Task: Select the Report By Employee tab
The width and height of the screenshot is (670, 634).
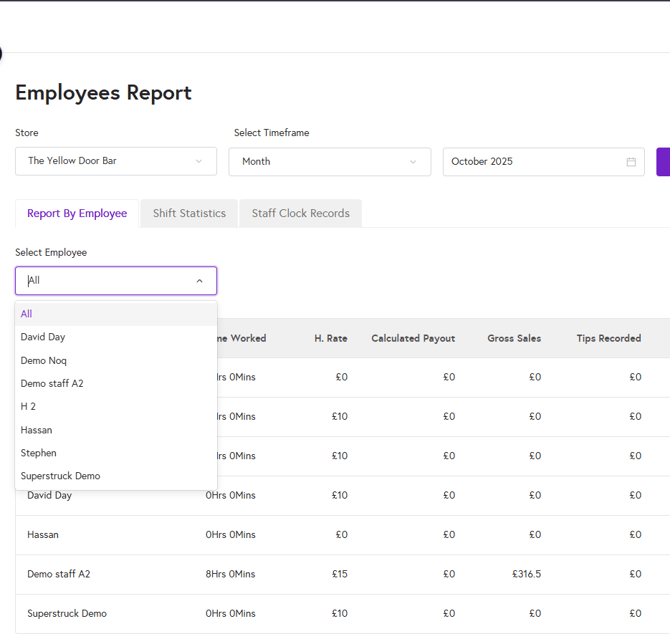Action: pyautogui.click(x=77, y=213)
